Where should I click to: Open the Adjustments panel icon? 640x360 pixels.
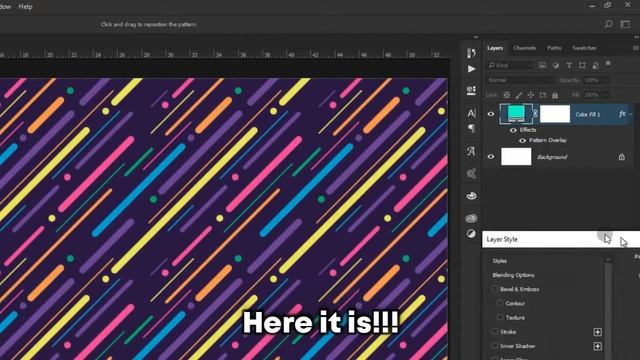471,233
